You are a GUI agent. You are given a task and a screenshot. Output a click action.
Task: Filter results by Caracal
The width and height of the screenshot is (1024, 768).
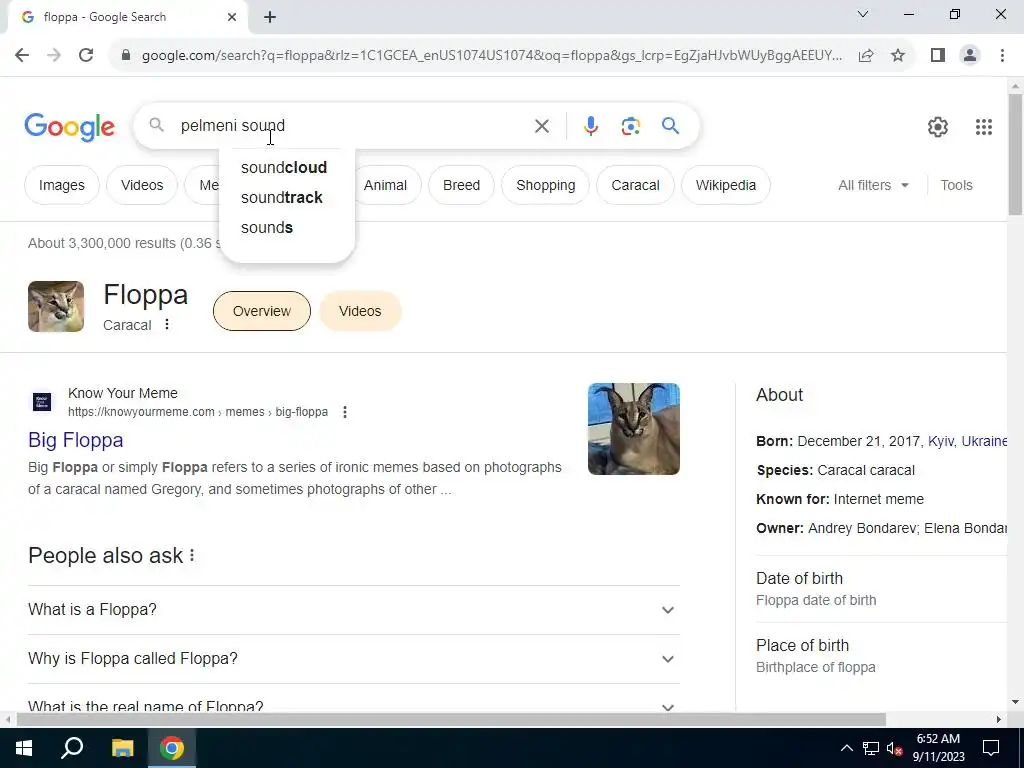click(x=635, y=185)
